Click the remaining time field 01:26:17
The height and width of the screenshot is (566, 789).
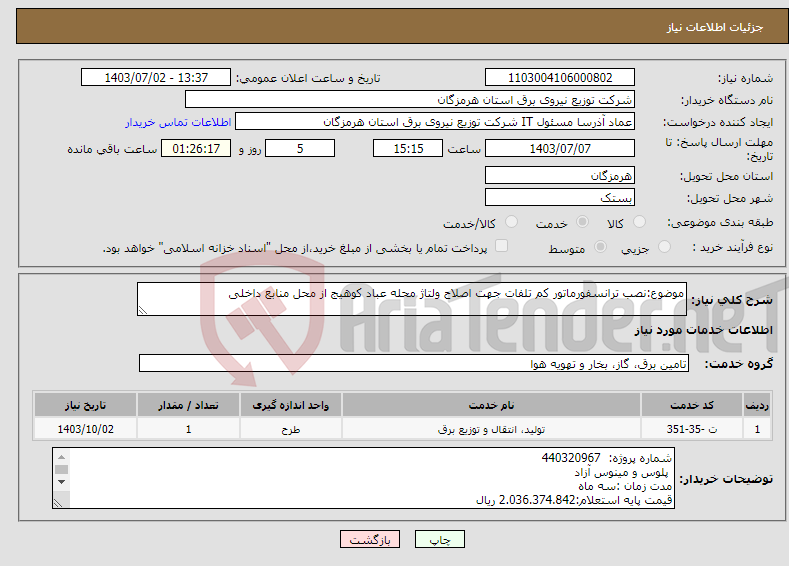pos(196,148)
